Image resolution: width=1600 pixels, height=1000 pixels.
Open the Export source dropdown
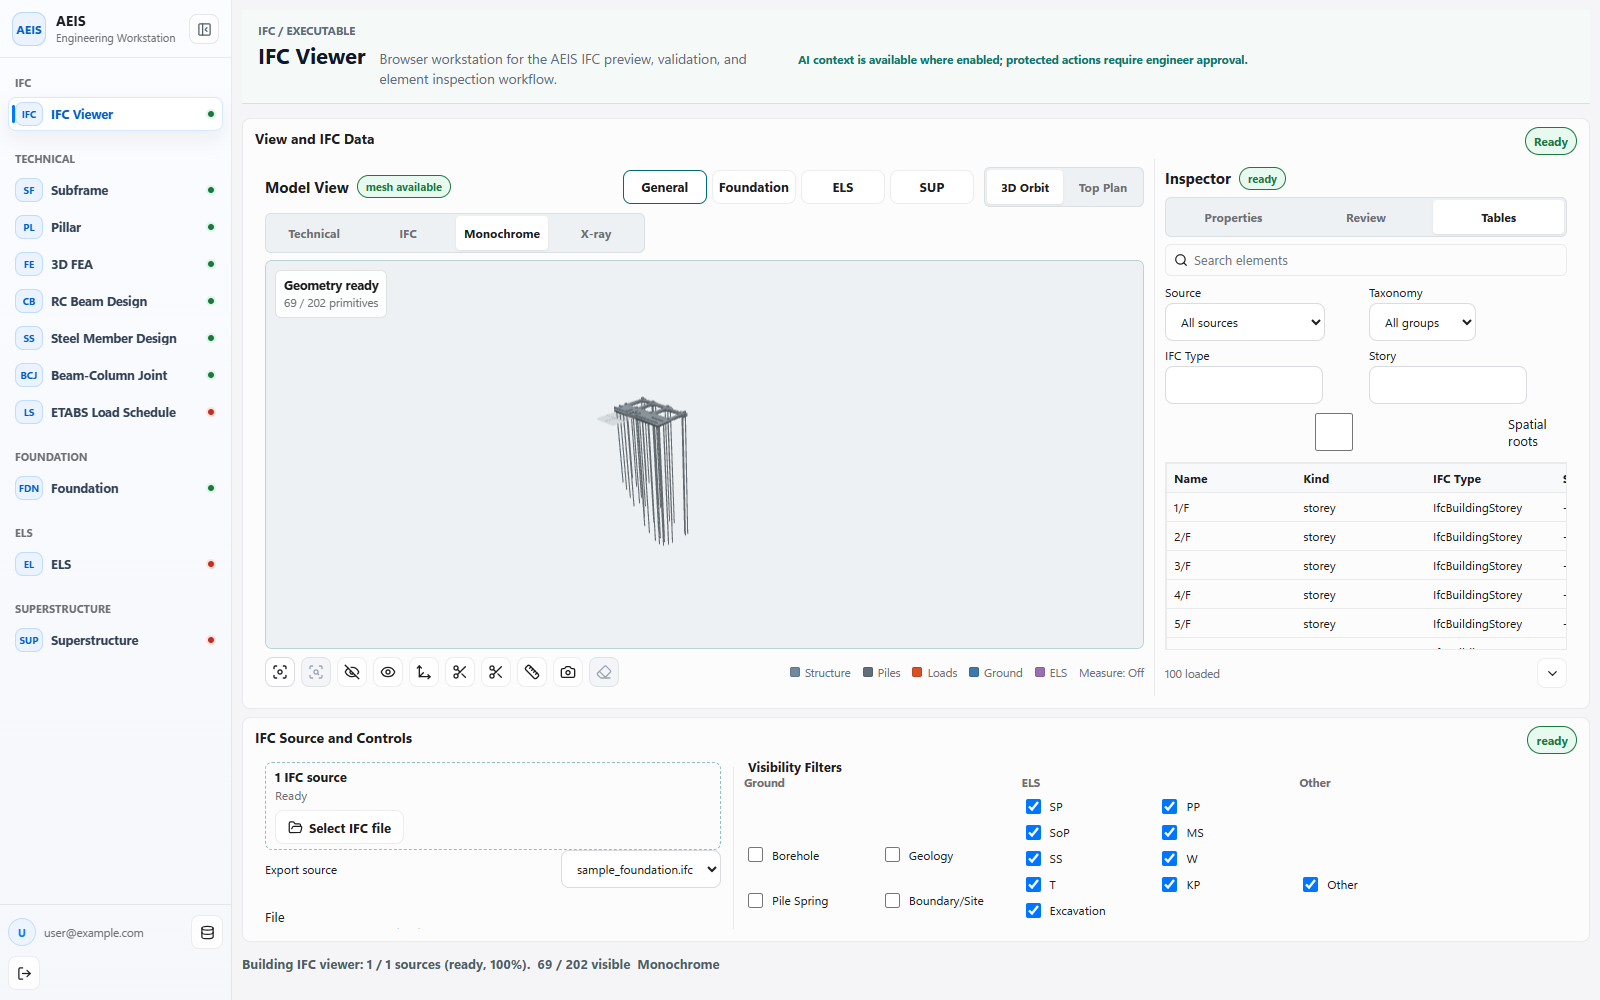click(641, 870)
